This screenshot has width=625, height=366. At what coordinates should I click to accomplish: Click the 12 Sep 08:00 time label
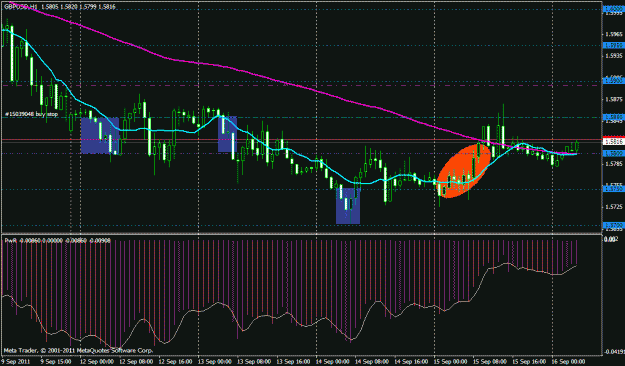coord(136,361)
